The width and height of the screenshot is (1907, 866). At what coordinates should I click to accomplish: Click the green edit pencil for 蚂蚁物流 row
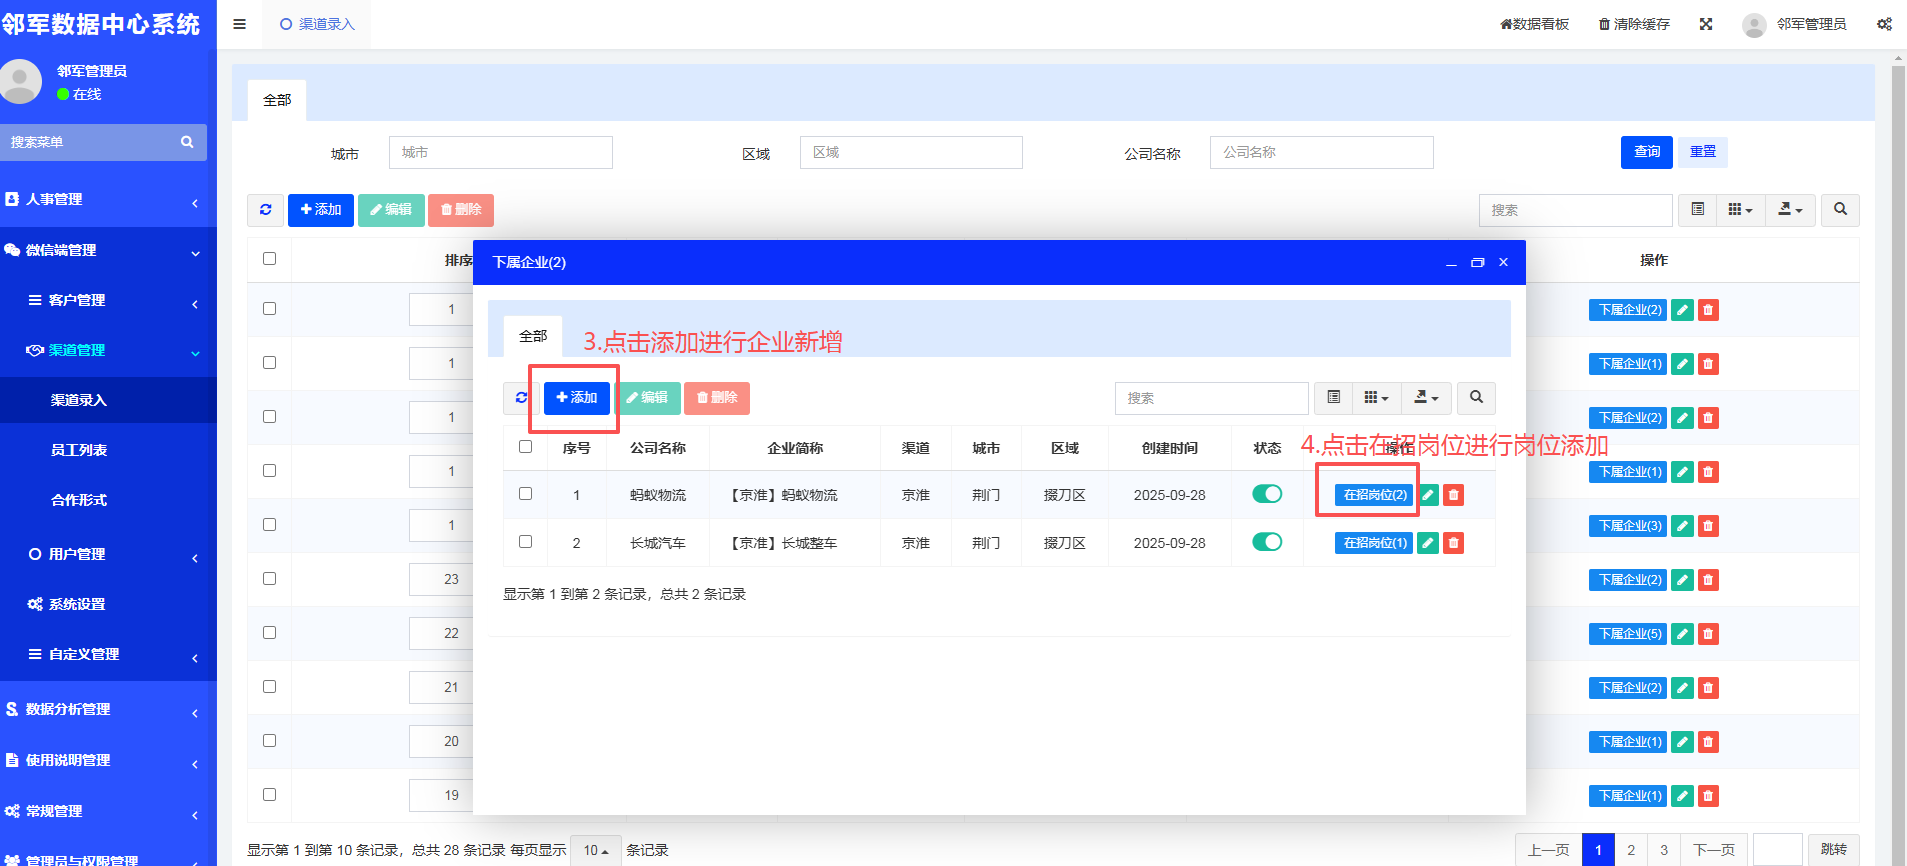[x=1429, y=495]
